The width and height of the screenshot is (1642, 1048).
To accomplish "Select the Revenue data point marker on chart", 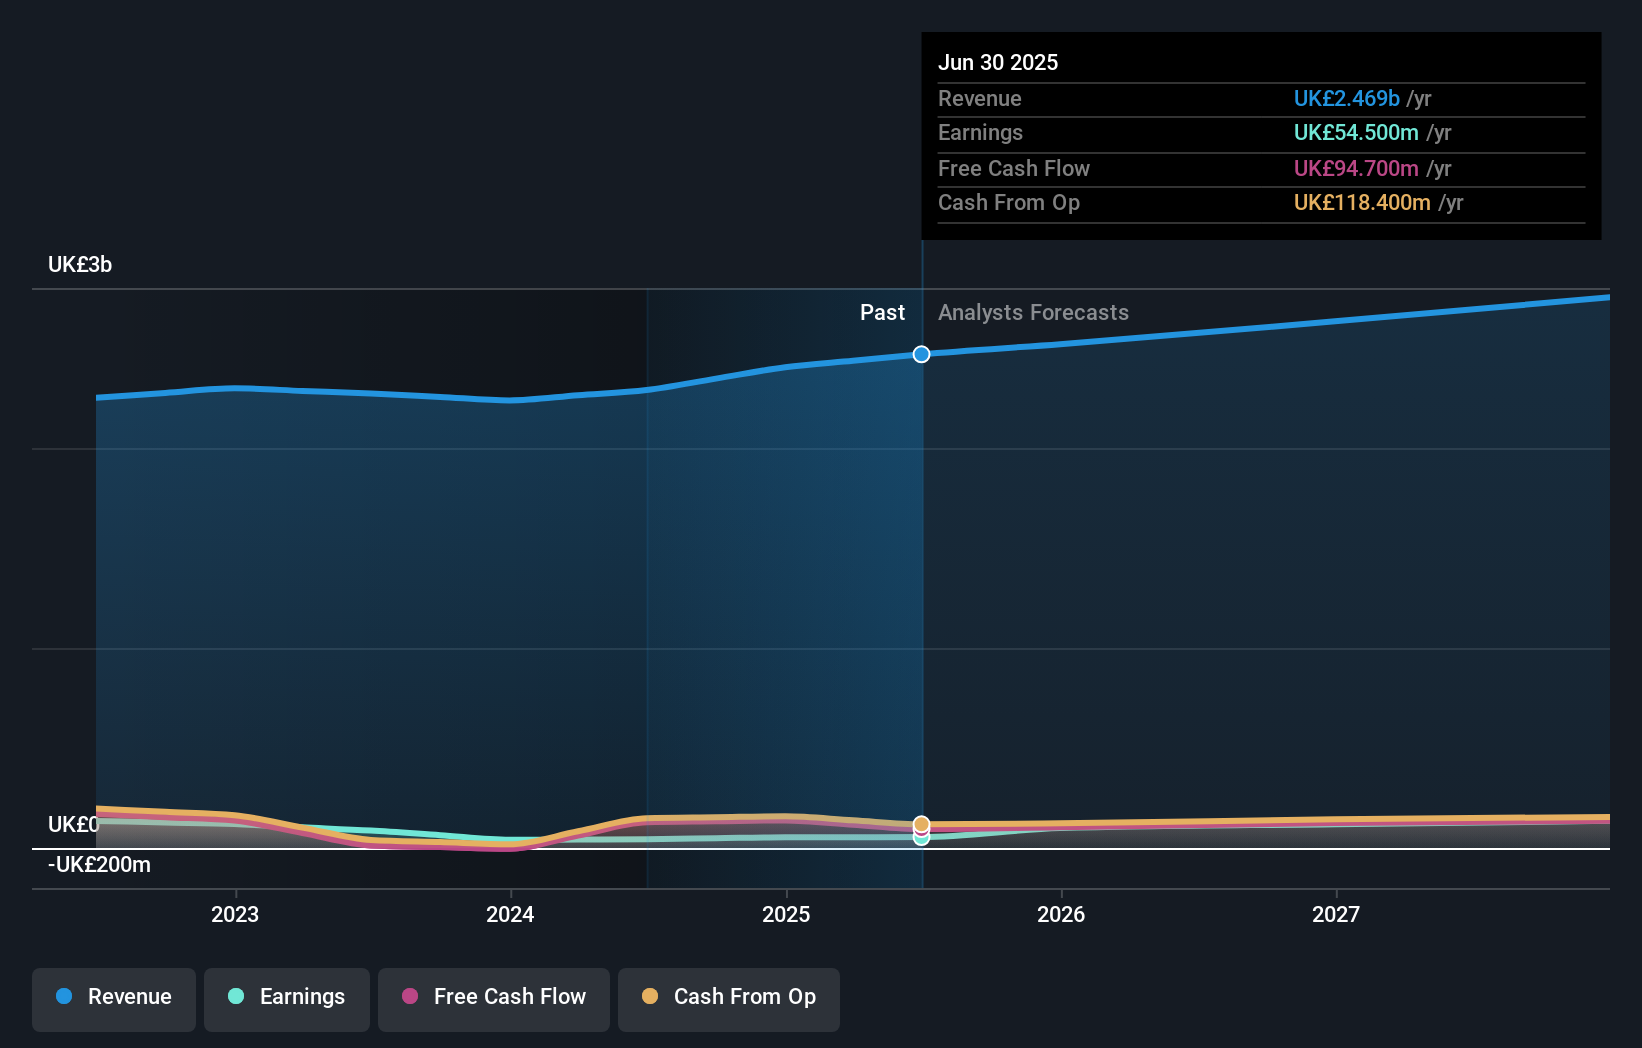I will click(x=921, y=354).
